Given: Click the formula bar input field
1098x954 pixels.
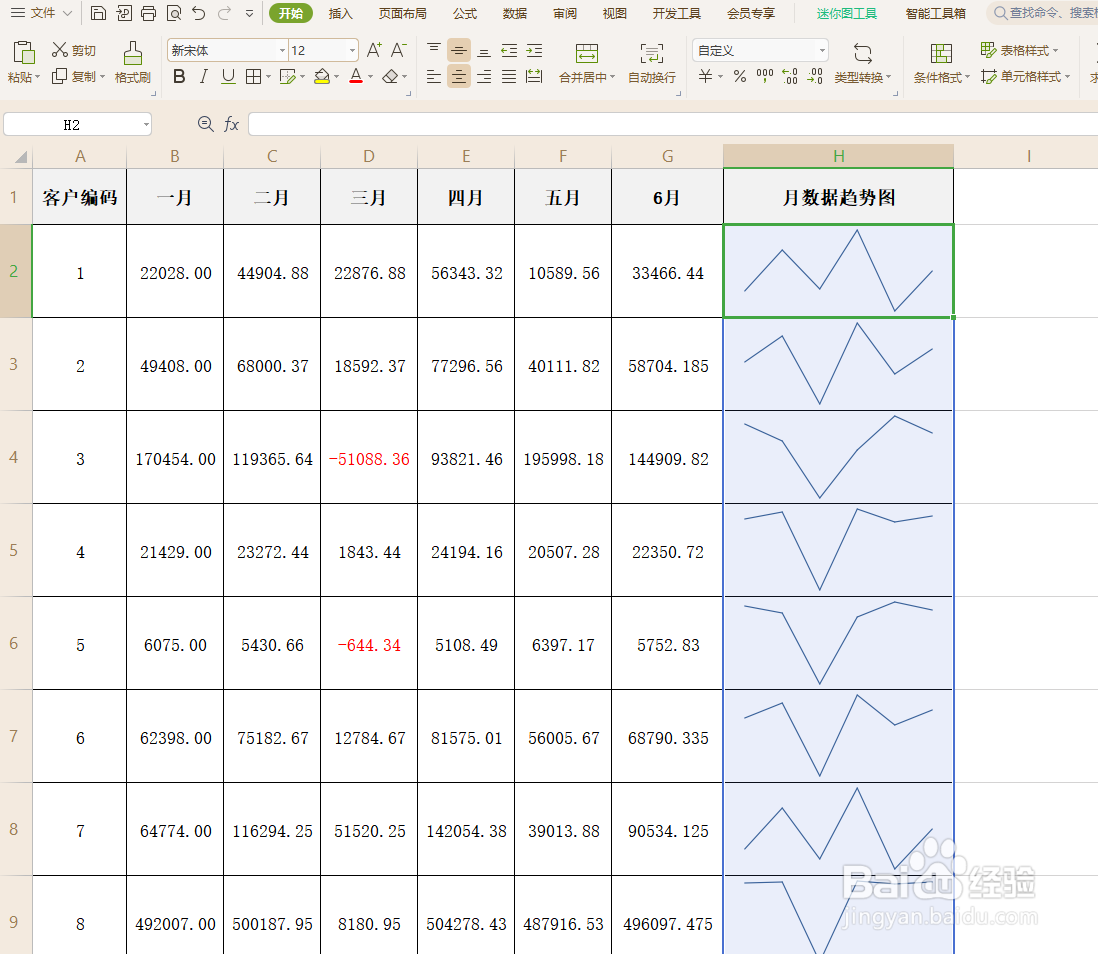Looking at the screenshot, I should (673, 124).
